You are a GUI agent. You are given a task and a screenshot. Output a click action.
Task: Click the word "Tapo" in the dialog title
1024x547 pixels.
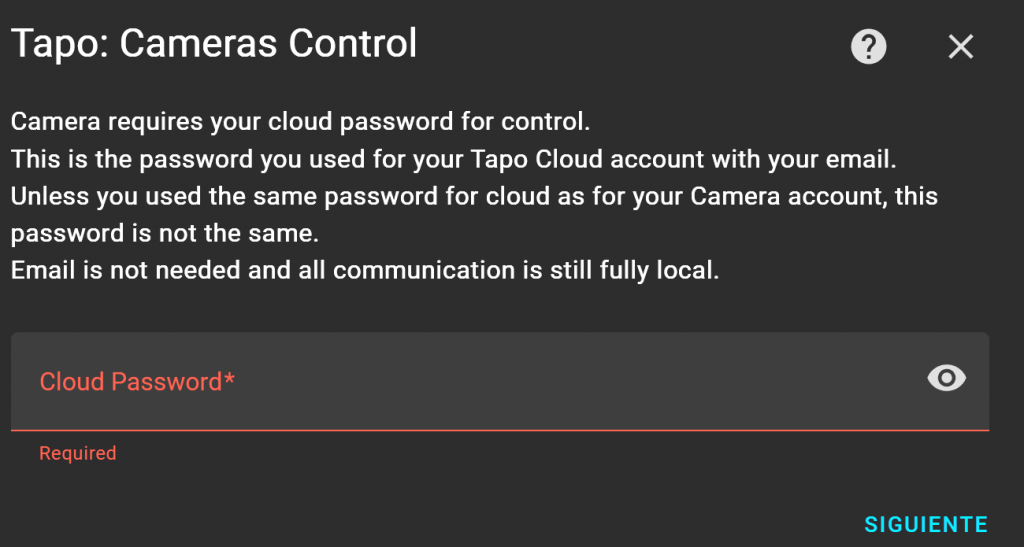[x=54, y=44]
